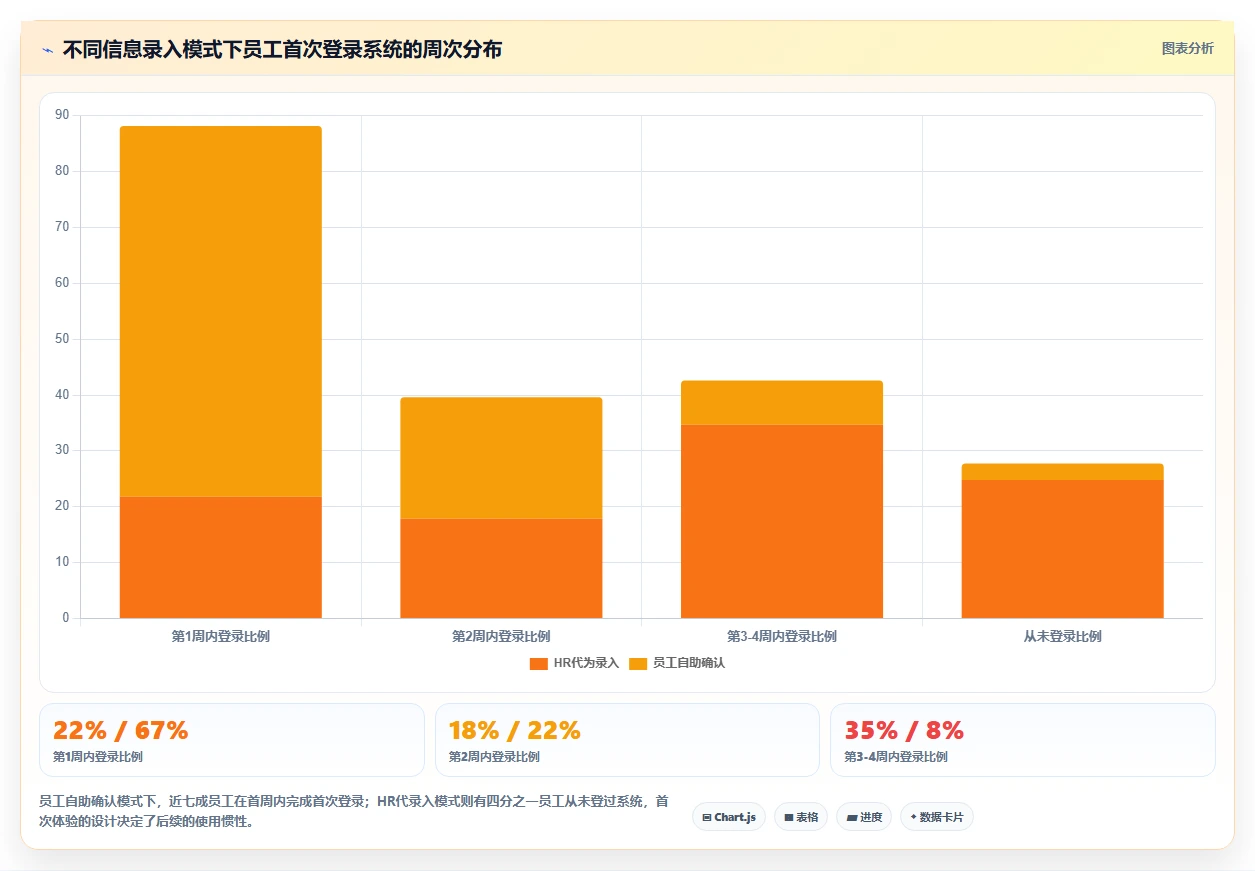Click the HR代为录入 segment of 从未登录比例 bar
The width and height of the screenshot is (1255, 871).
coord(1063,549)
